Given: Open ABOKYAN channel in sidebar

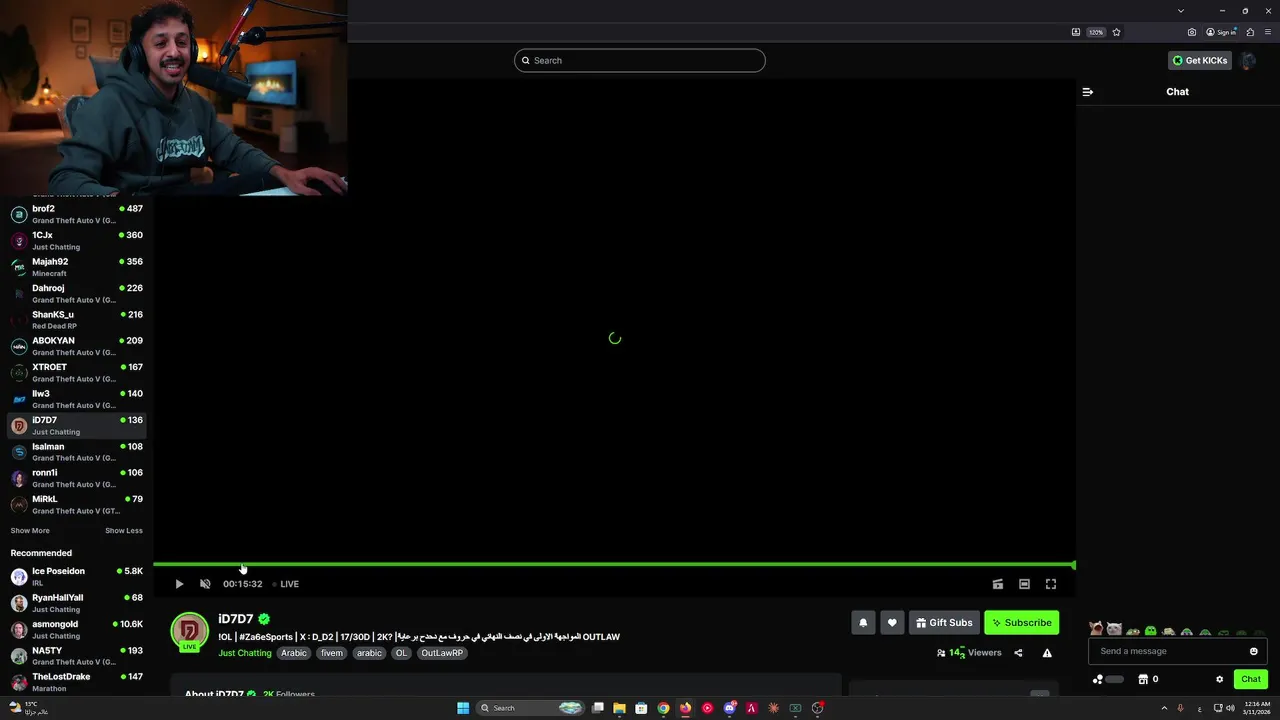Looking at the screenshot, I should pyautogui.click(x=76, y=346).
